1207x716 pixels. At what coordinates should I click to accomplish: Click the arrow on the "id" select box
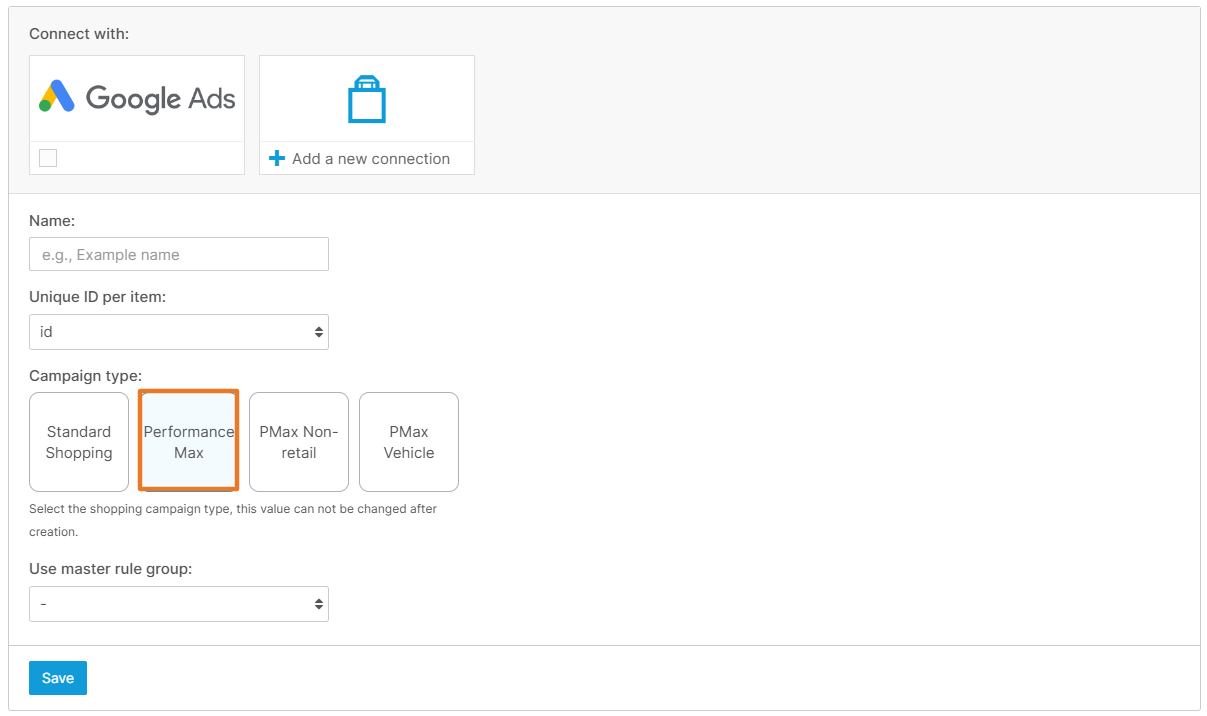(318, 332)
